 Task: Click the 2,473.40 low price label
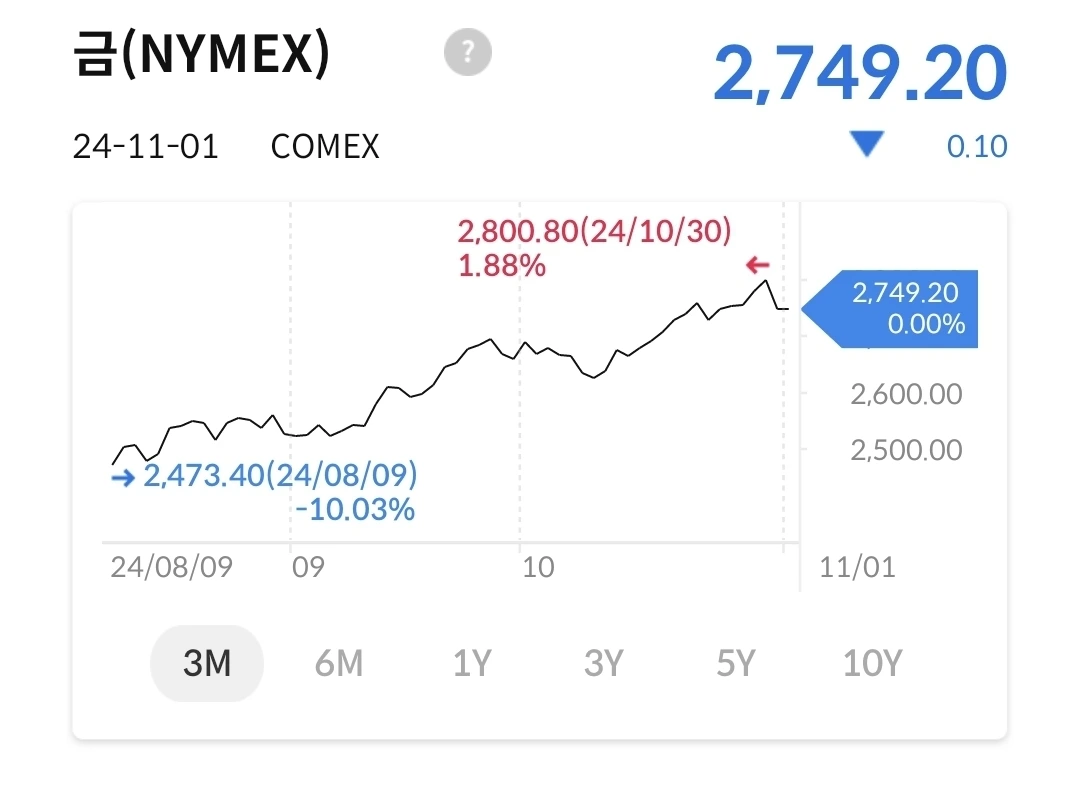pos(280,475)
